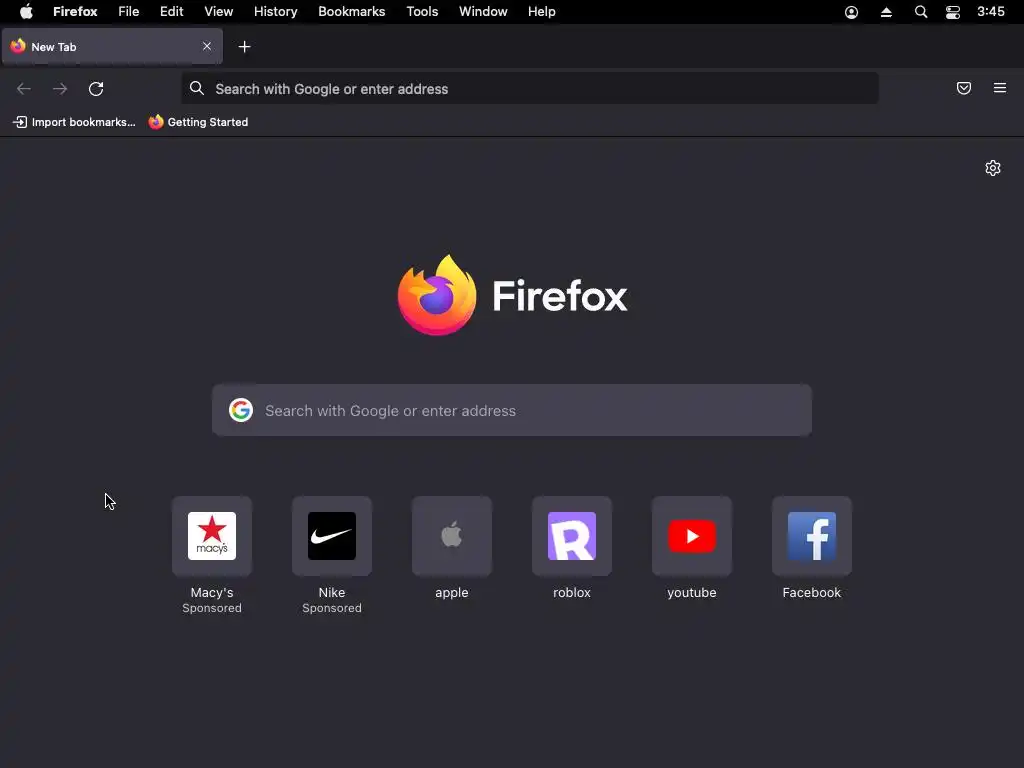Open the Apple menu

point(26,12)
